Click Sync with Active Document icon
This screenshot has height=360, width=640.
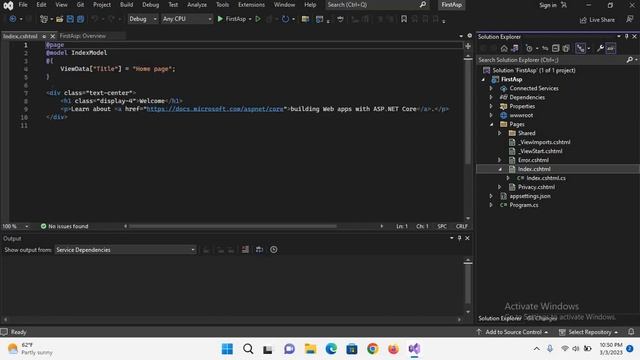pos(545,49)
